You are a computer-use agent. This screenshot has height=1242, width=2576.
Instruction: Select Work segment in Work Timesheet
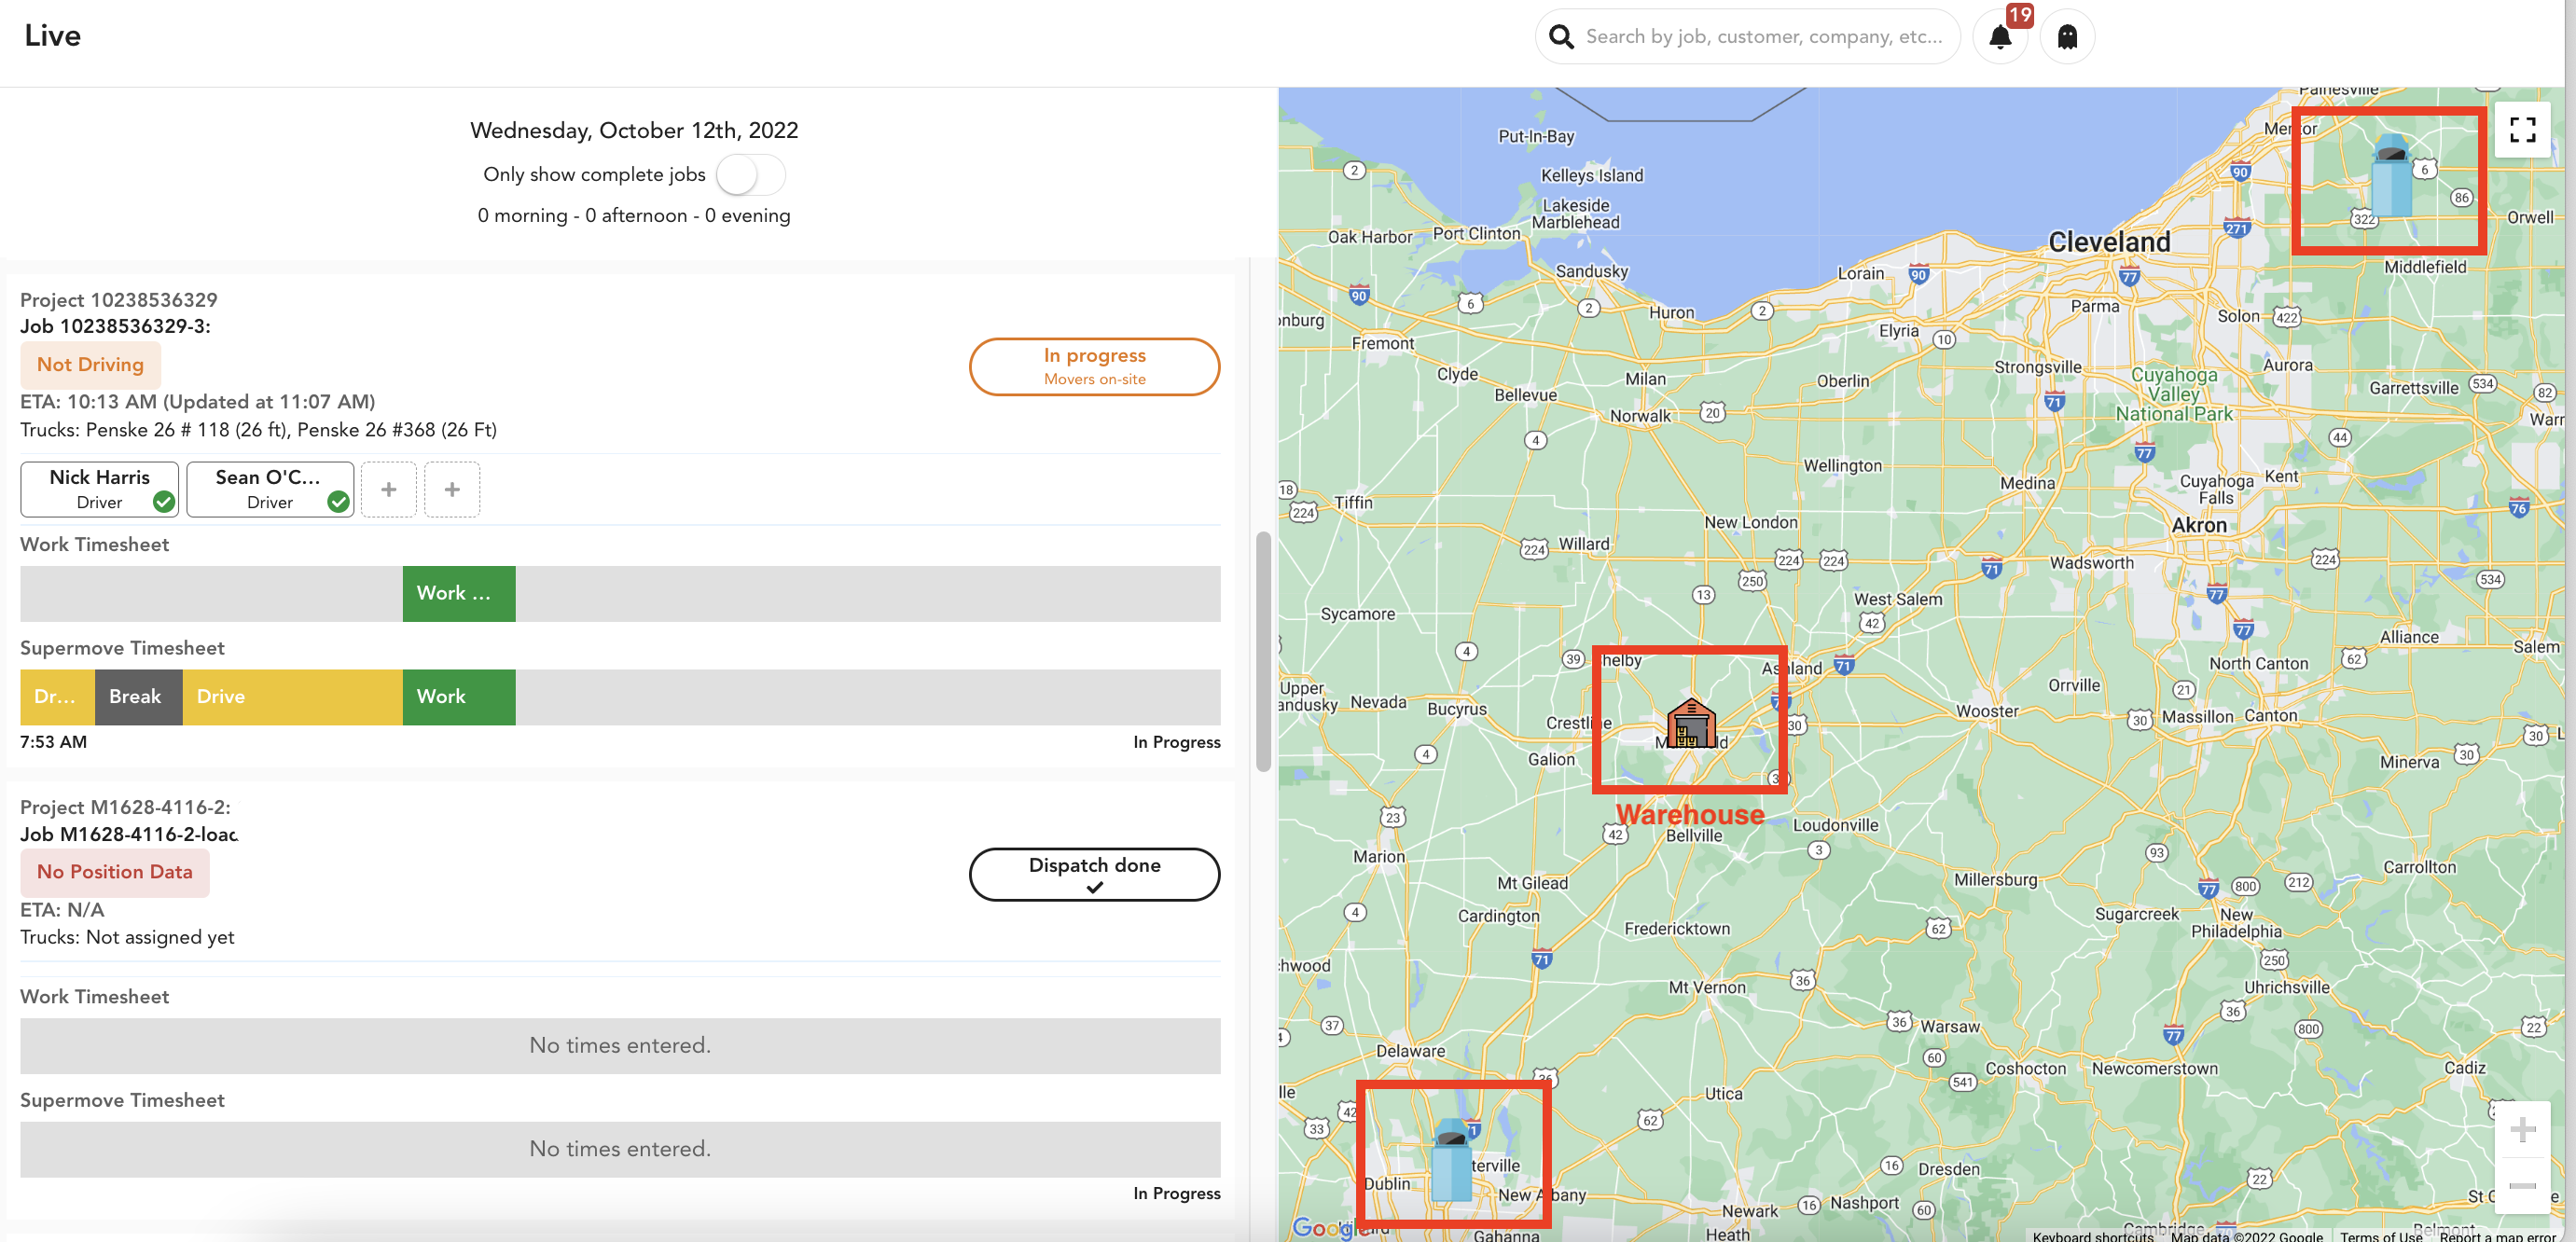click(459, 594)
